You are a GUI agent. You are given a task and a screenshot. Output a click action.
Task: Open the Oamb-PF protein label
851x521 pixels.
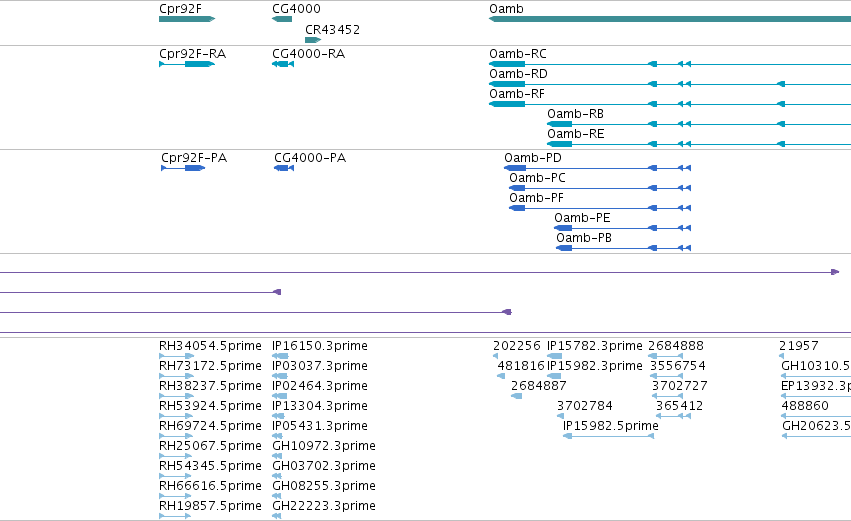[x=536, y=198]
